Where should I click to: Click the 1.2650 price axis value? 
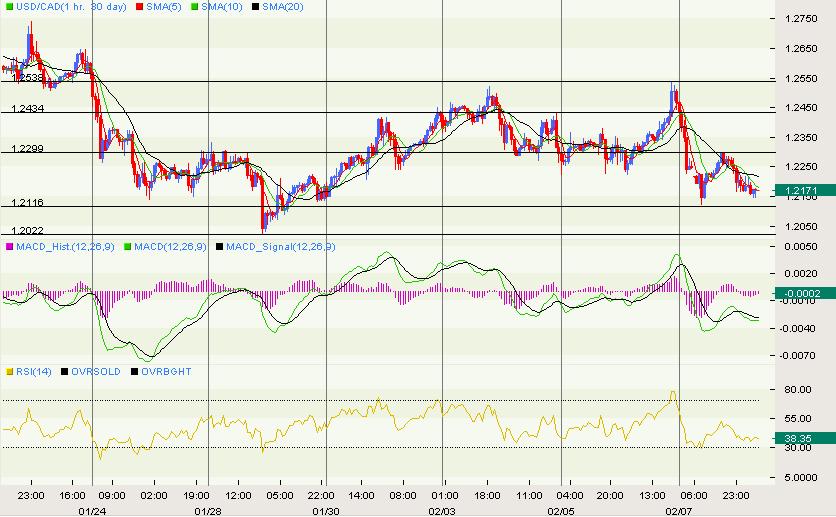click(801, 49)
